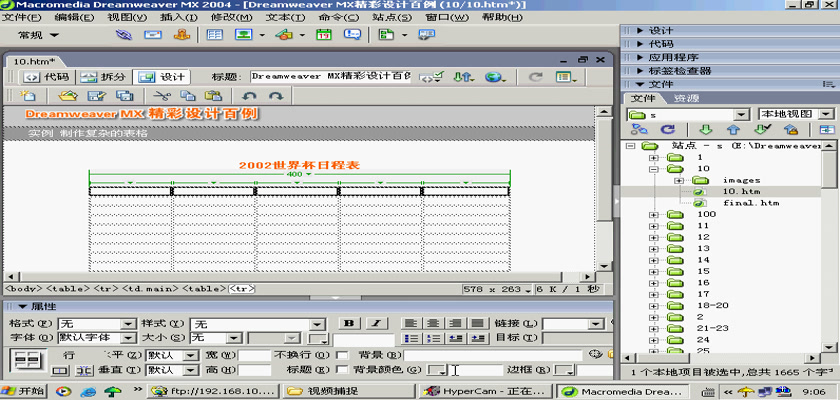Align text left in Properties

click(x=410, y=323)
